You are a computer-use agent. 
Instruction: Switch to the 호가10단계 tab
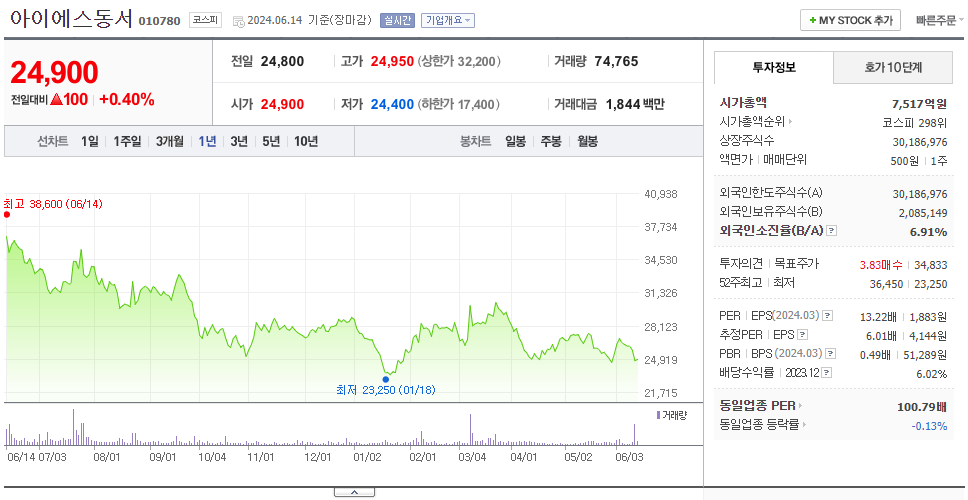click(x=893, y=67)
